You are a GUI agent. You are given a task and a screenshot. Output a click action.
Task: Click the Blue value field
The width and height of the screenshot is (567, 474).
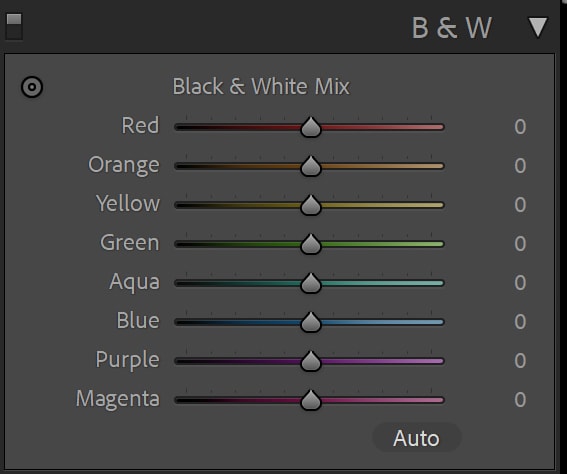520,322
